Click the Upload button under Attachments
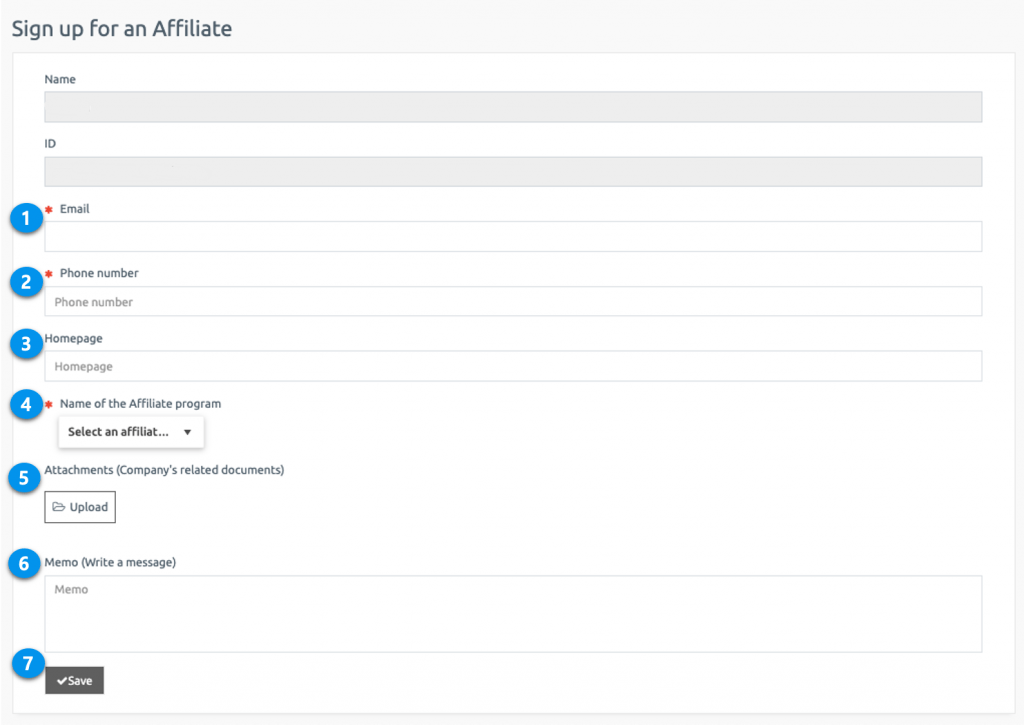Viewport: 1024px width, 725px height. pyautogui.click(x=80, y=507)
